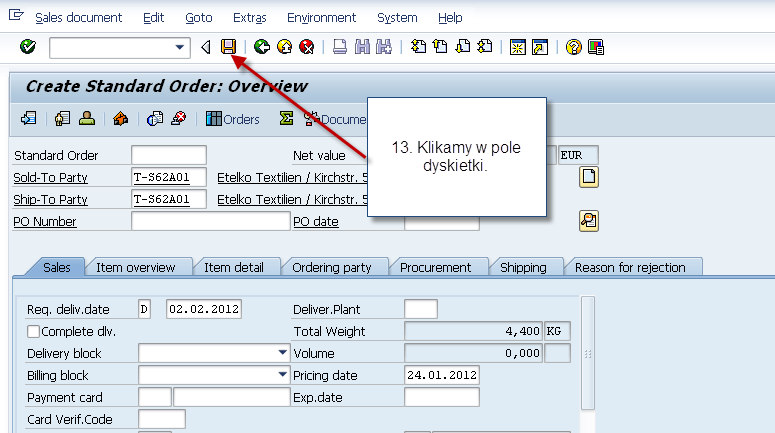Click the stacked pages icon in application toolbar
The image size is (775, 433).
point(155,119)
